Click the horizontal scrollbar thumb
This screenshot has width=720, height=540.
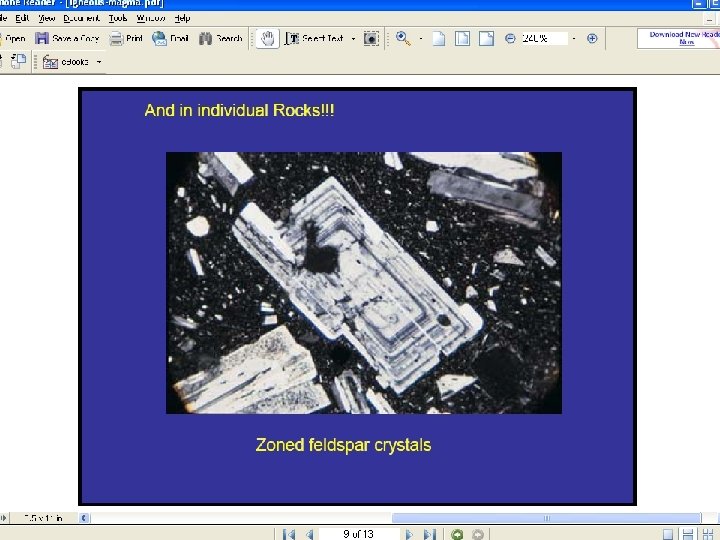point(546,518)
